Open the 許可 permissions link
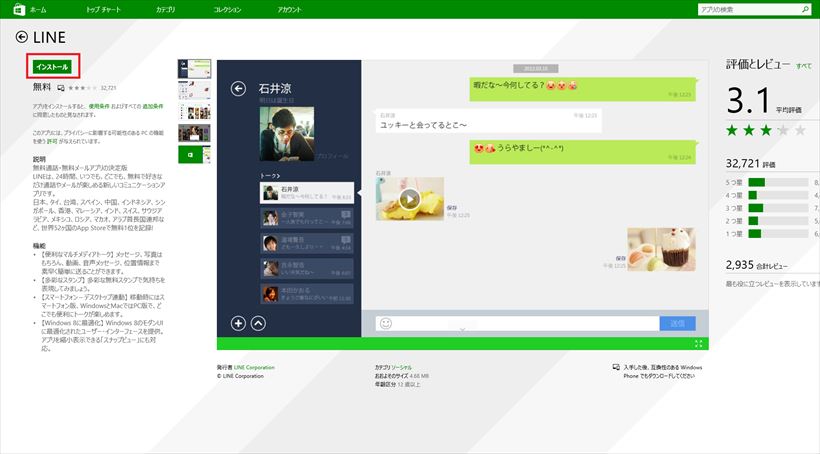 tap(52, 141)
